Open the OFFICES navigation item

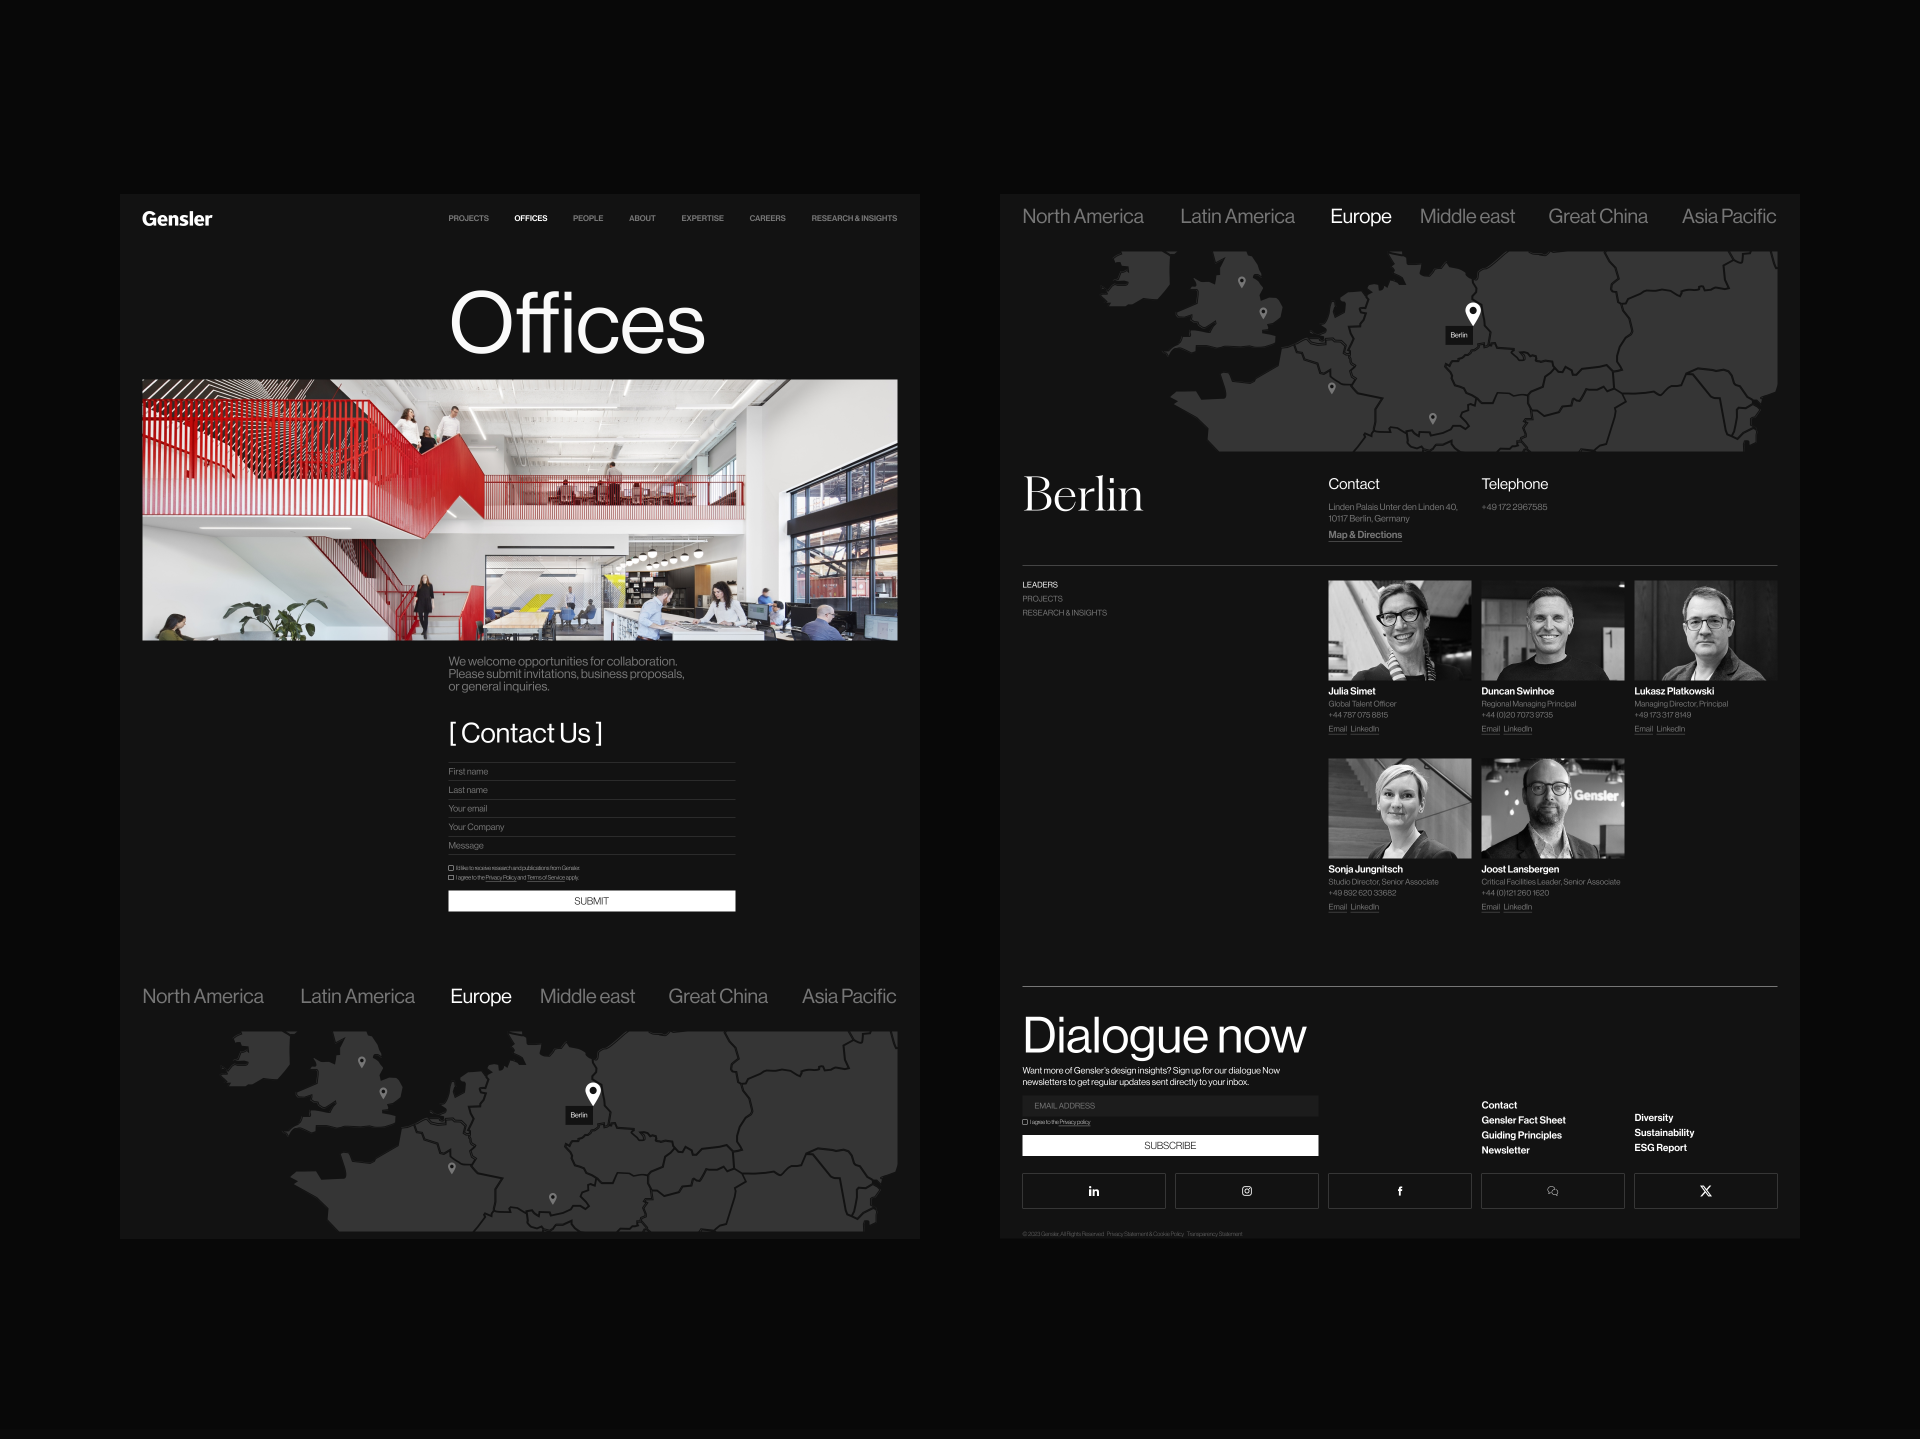pos(530,218)
